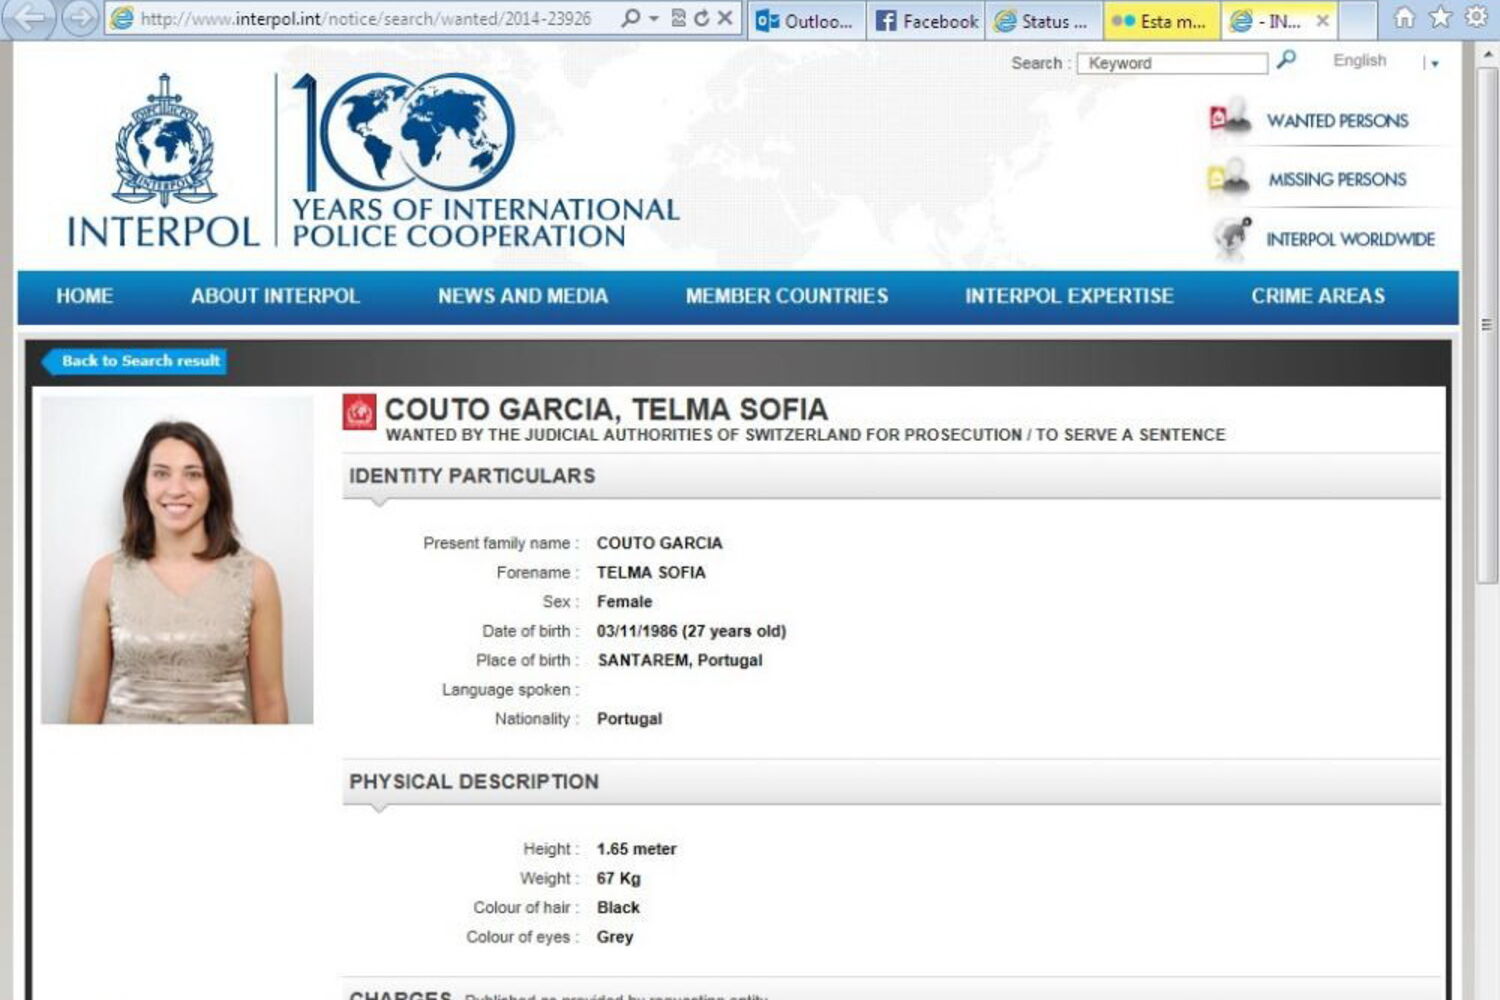
Task: Open the browser Tools gear icon
Action: coord(1475,18)
